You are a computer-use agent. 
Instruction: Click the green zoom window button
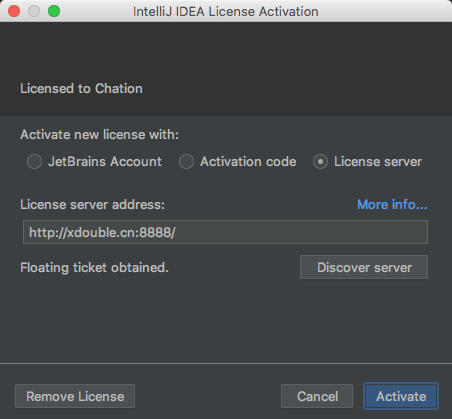(54, 11)
